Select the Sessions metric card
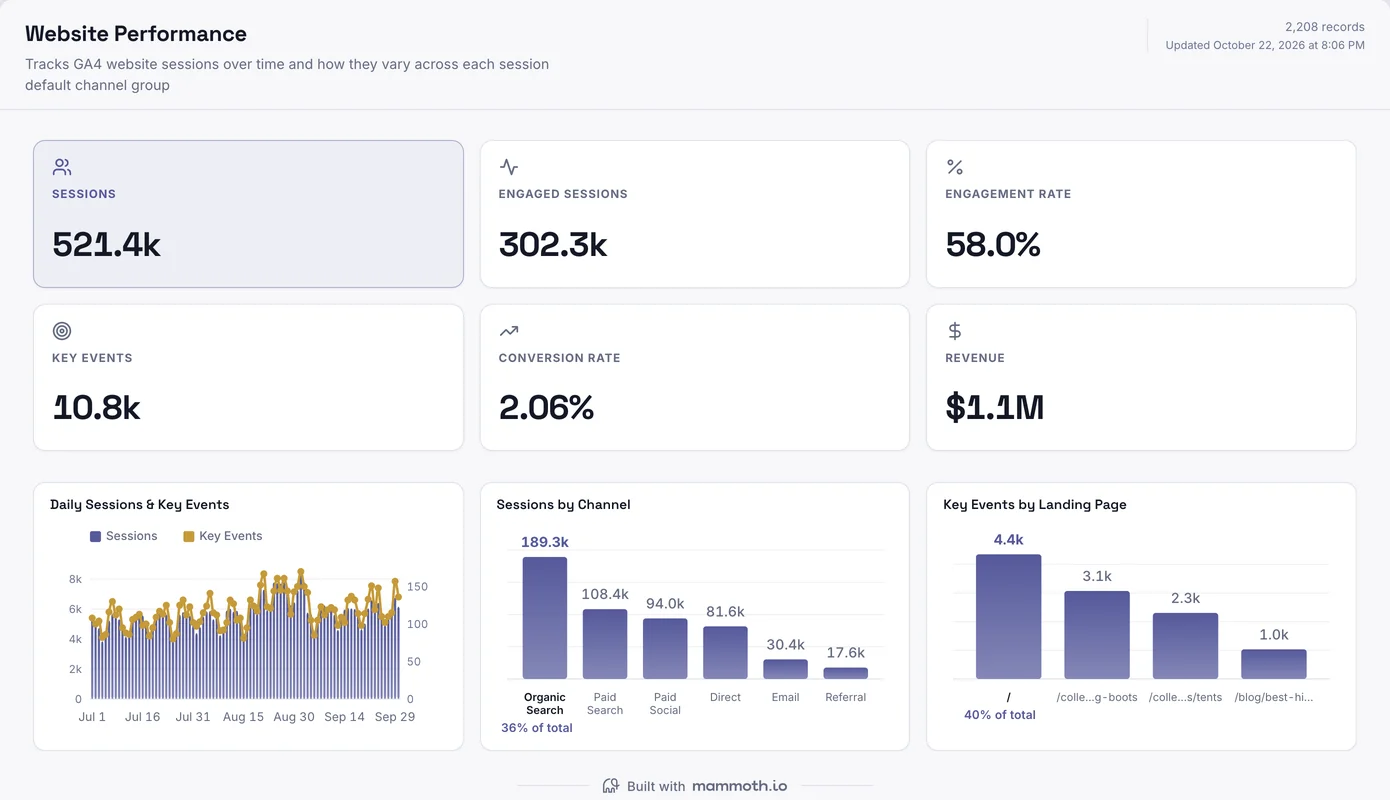The height and width of the screenshot is (800, 1390). (x=248, y=214)
